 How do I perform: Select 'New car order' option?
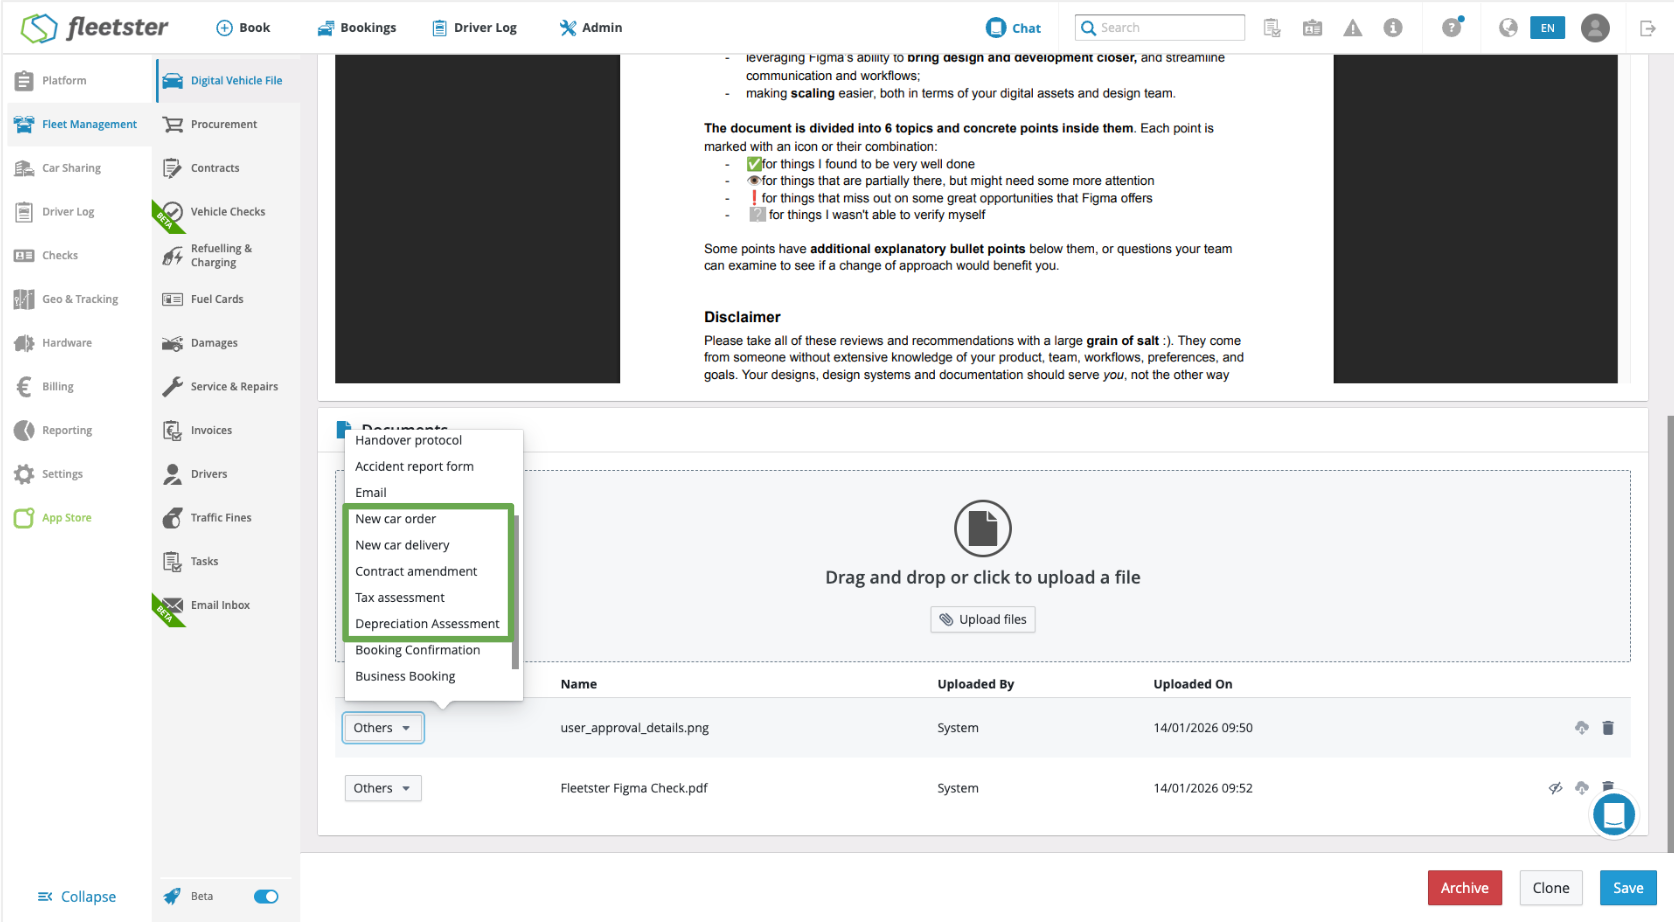[395, 519]
